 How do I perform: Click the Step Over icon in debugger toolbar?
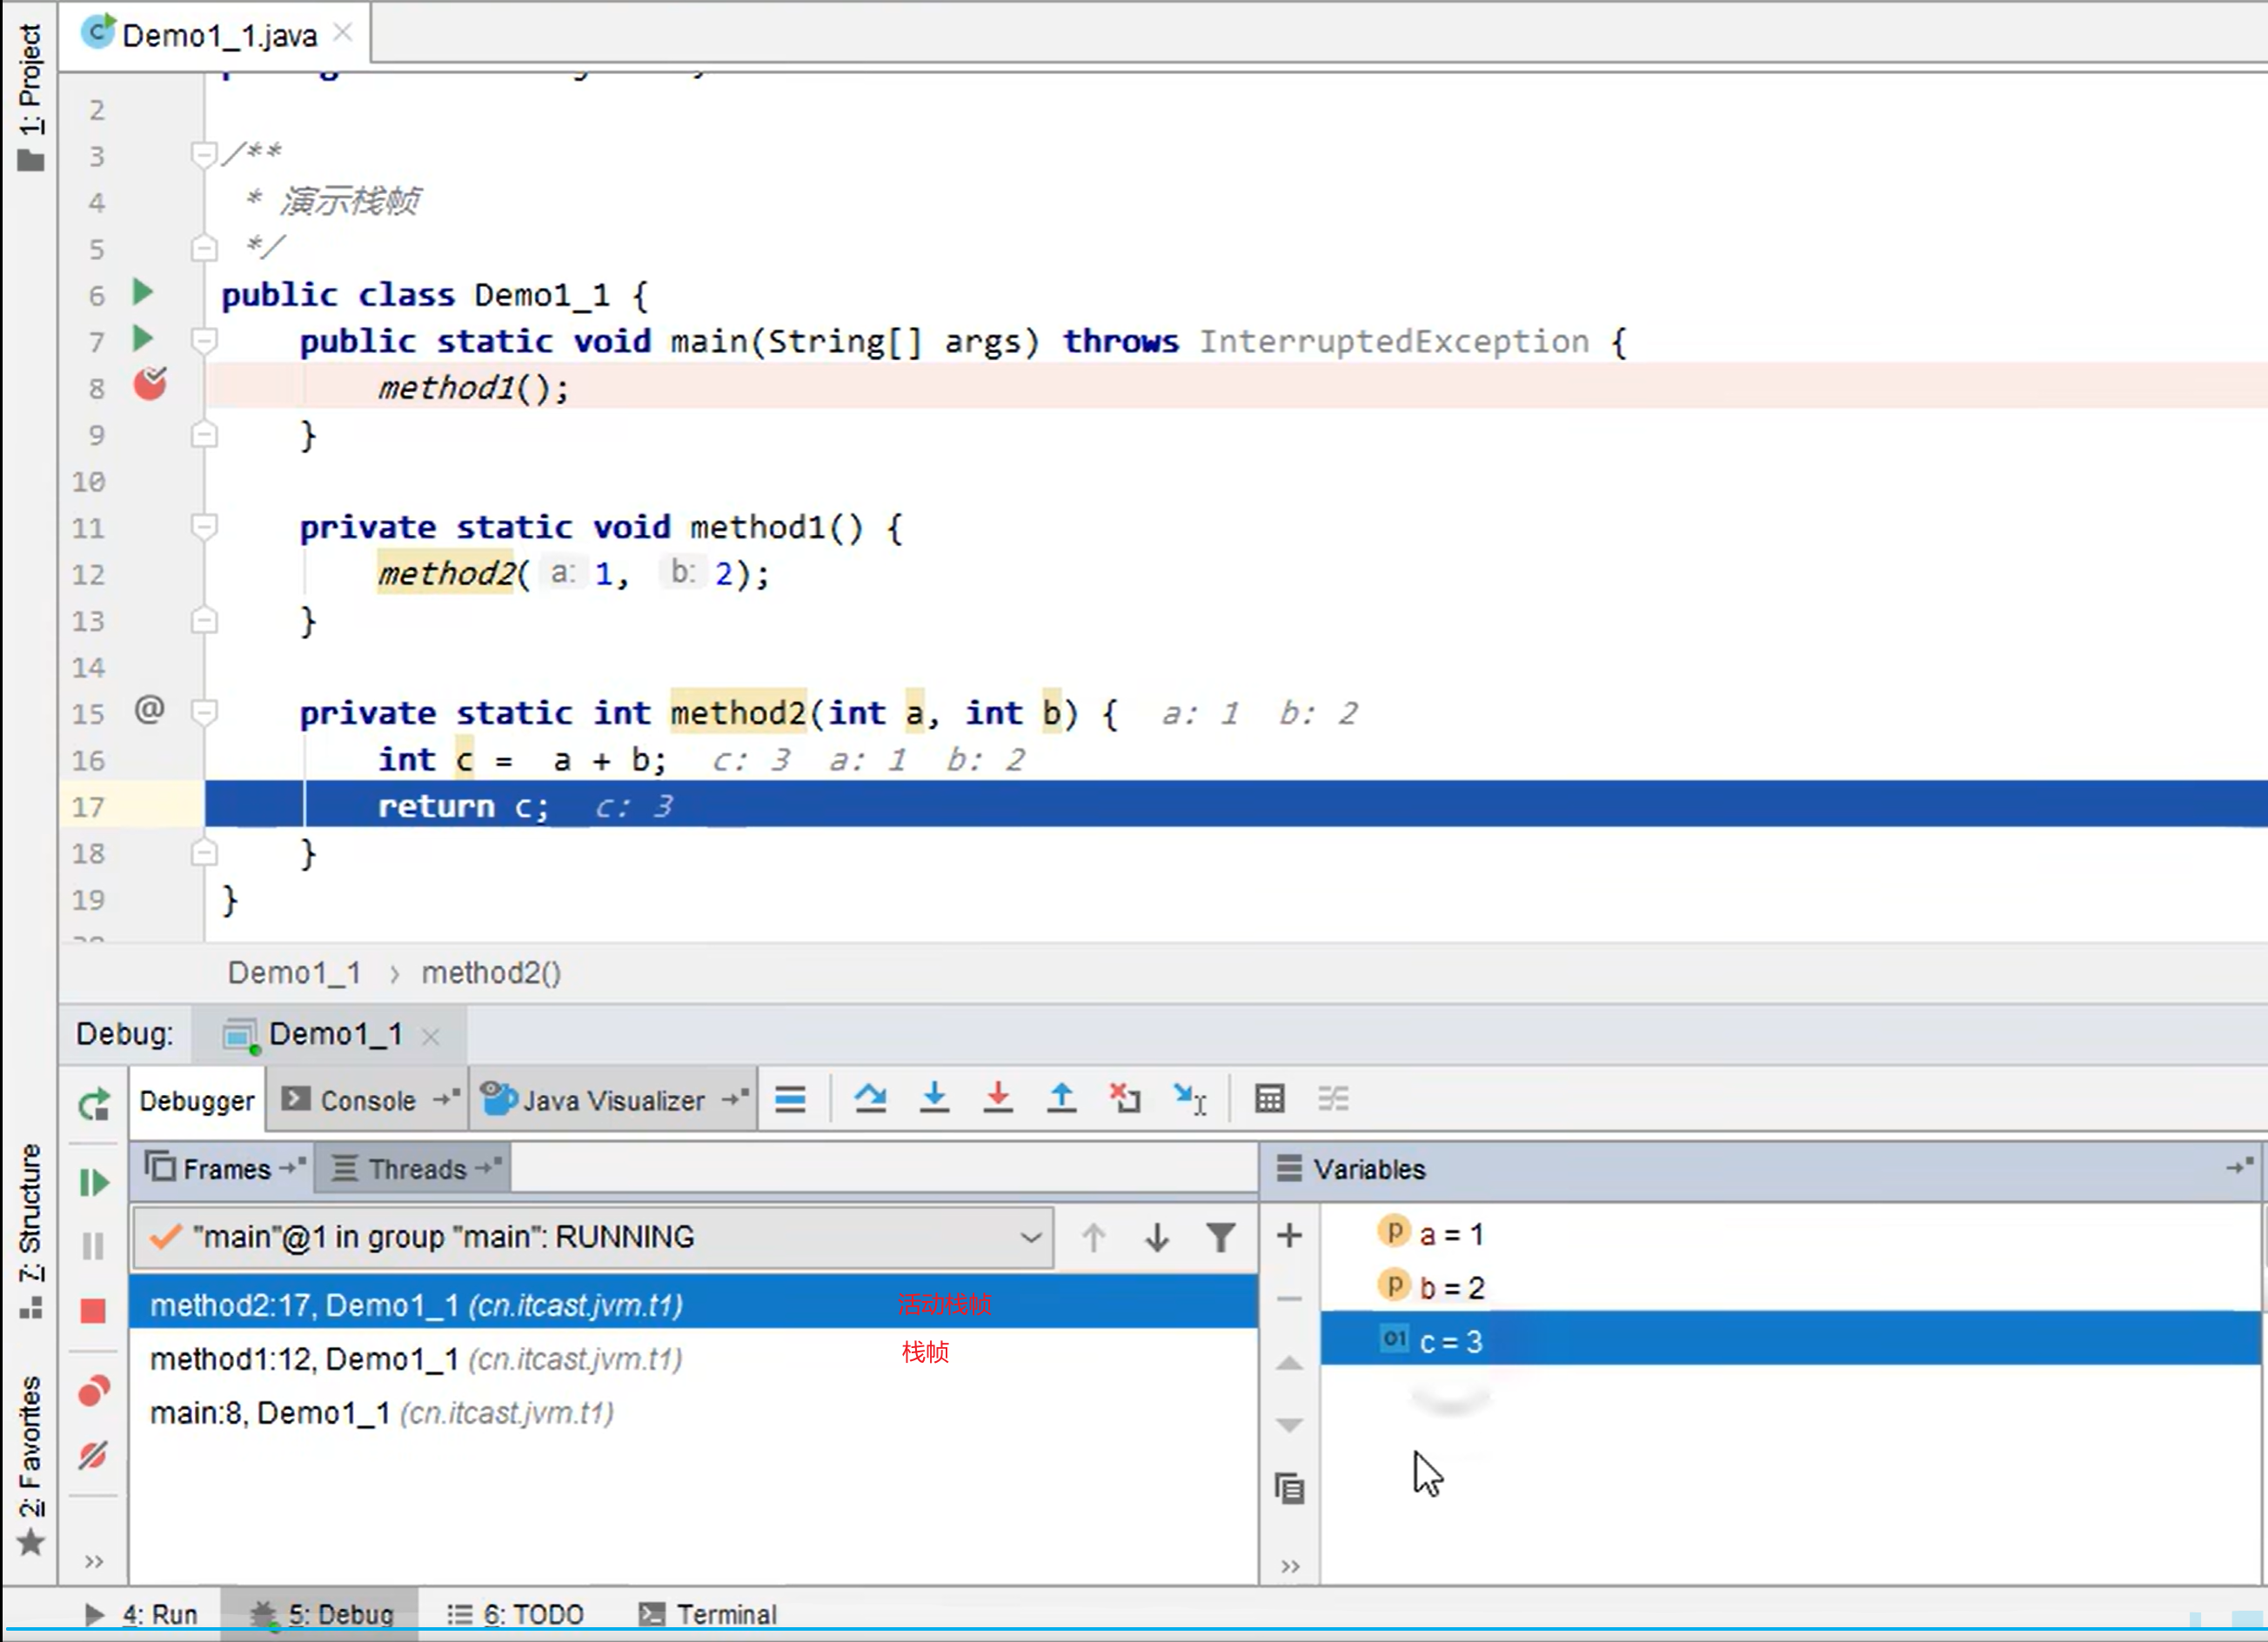coord(868,1098)
